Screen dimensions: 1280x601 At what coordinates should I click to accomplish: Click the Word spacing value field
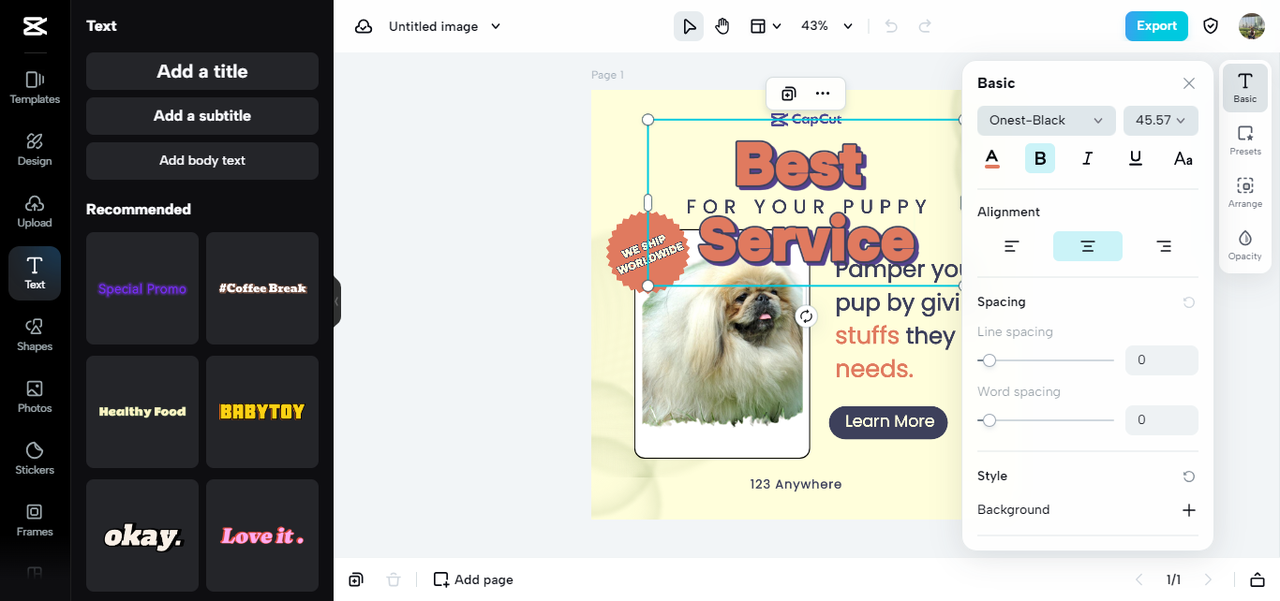(1161, 420)
